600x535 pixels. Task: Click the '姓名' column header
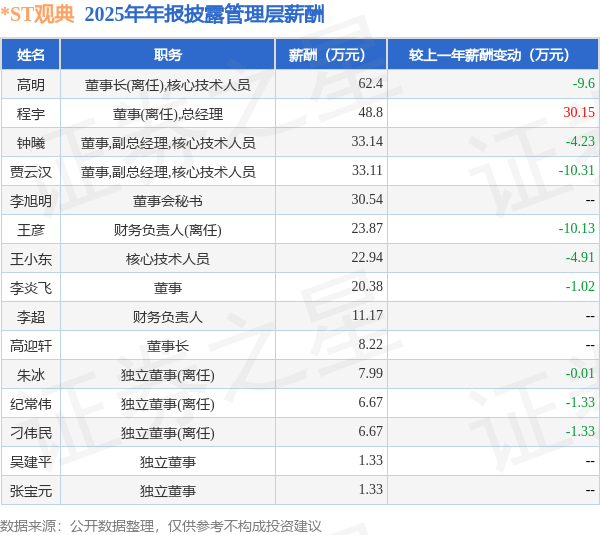point(31,55)
